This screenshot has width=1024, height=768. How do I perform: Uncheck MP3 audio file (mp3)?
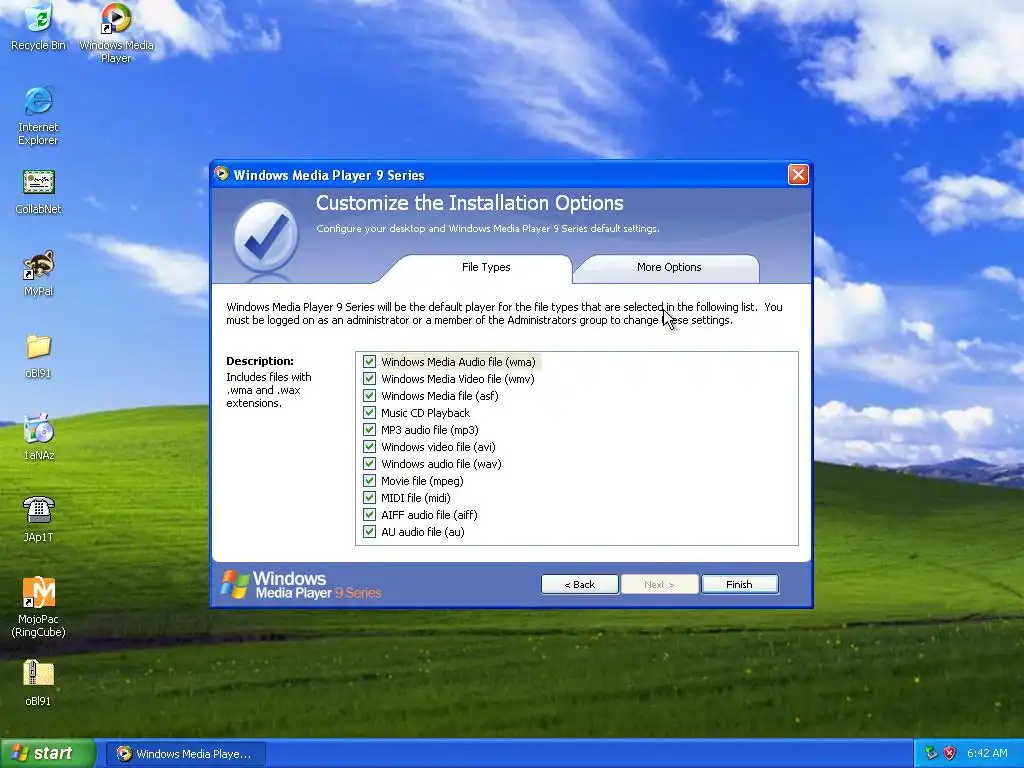(x=370, y=430)
